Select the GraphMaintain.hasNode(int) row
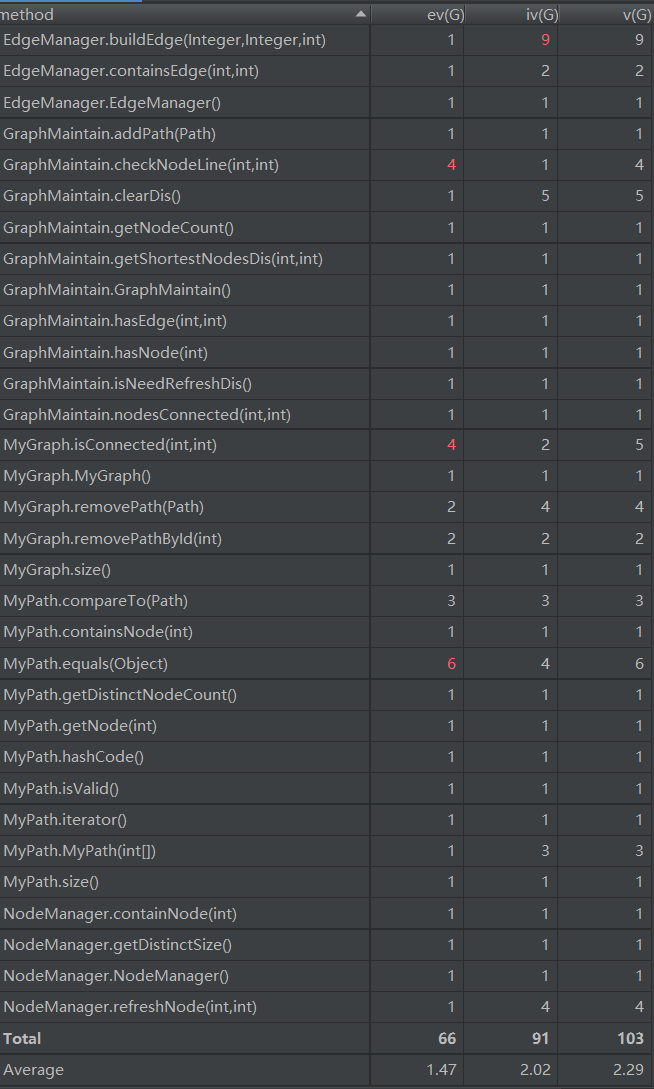 click(x=327, y=352)
